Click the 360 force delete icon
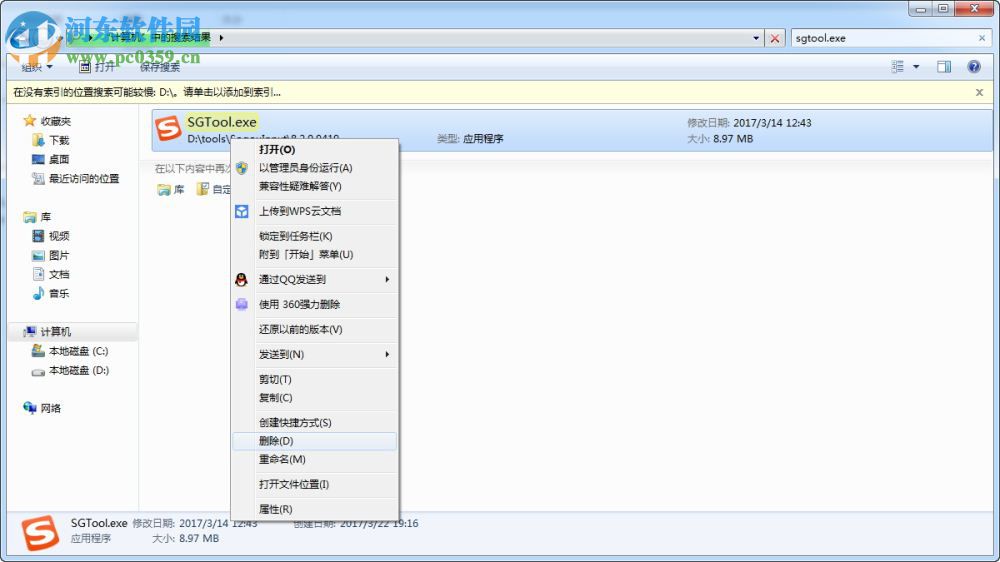 (x=242, y=304)
